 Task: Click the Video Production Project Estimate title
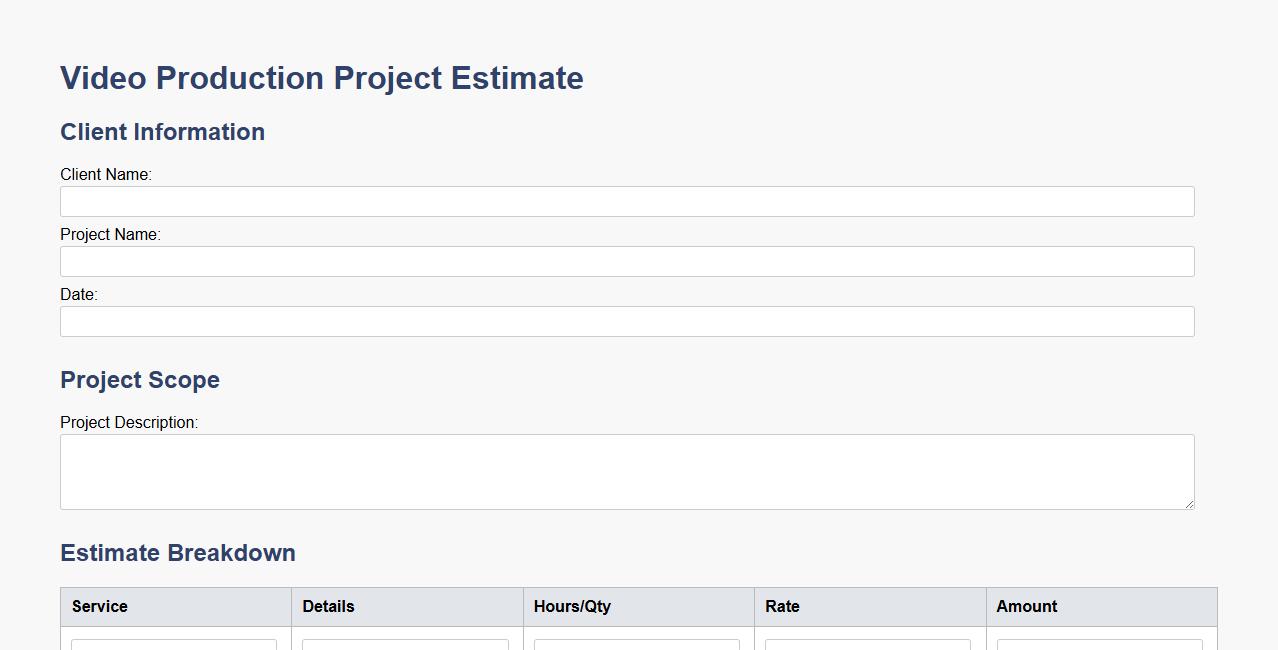[x=322, y=78]
